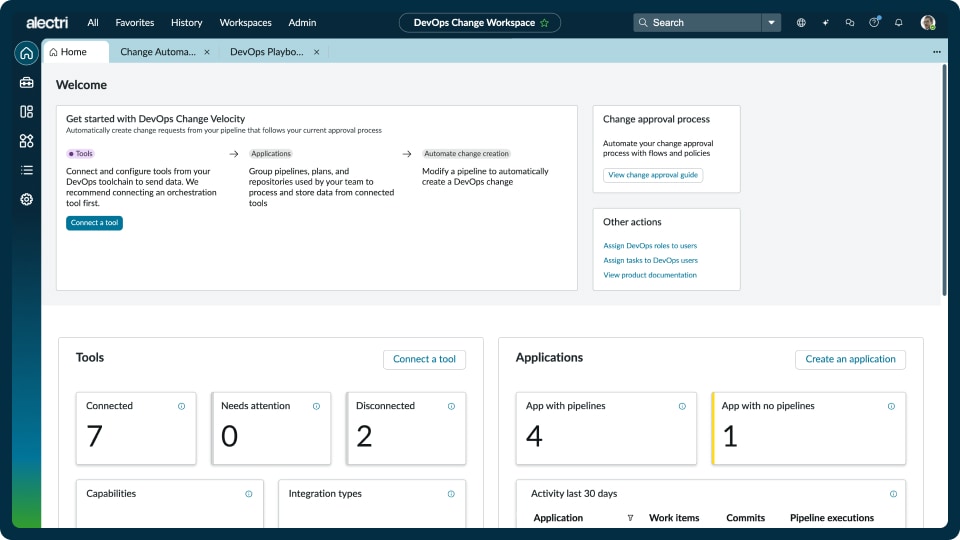
Task: Close the DevOps Playbo... tab
Action: click(x=317, y=52)
